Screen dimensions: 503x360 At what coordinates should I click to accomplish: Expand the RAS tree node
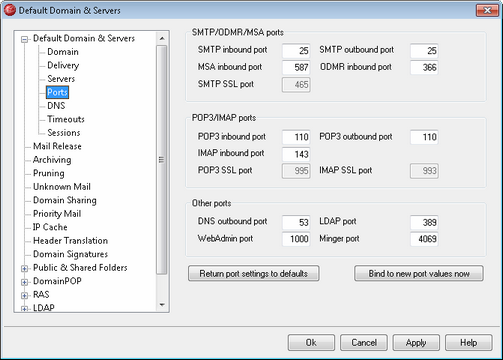[x=24, y=295]
